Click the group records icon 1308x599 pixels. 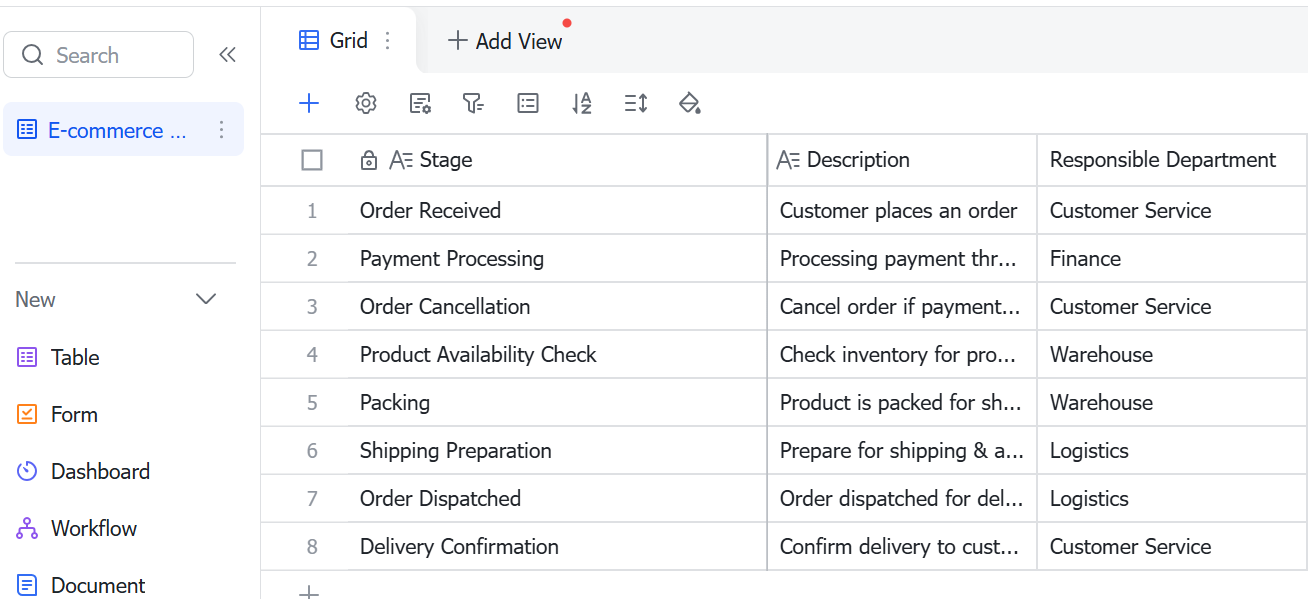click(x=528, y=103)
